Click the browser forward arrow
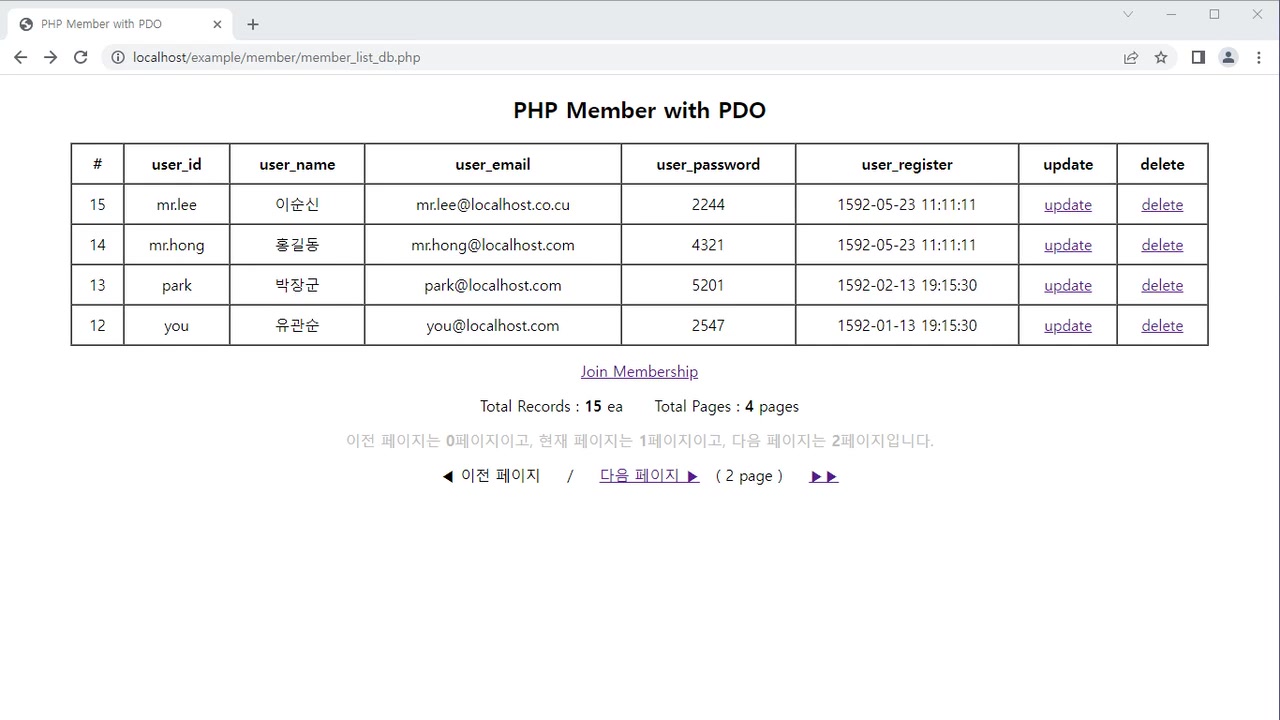Screen dimensions: 1280x720 50,57
